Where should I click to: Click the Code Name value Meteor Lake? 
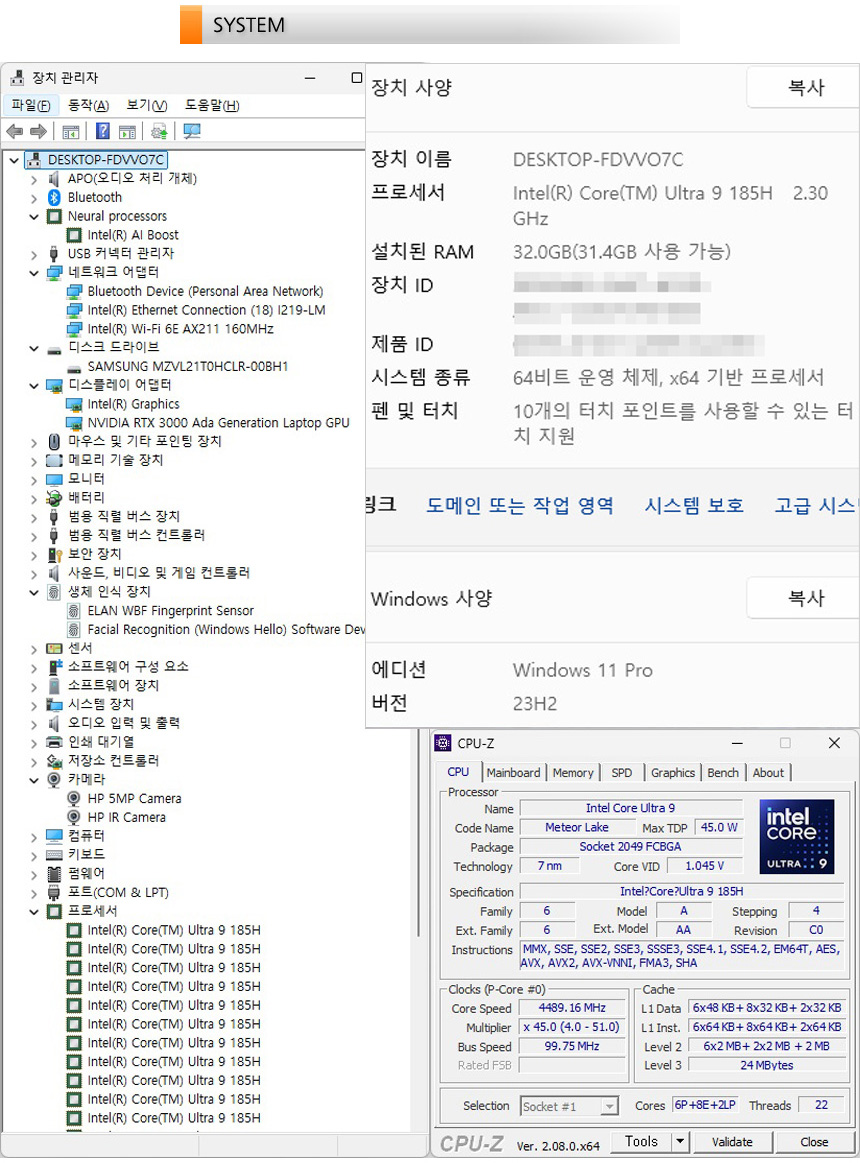coord(577,827)
